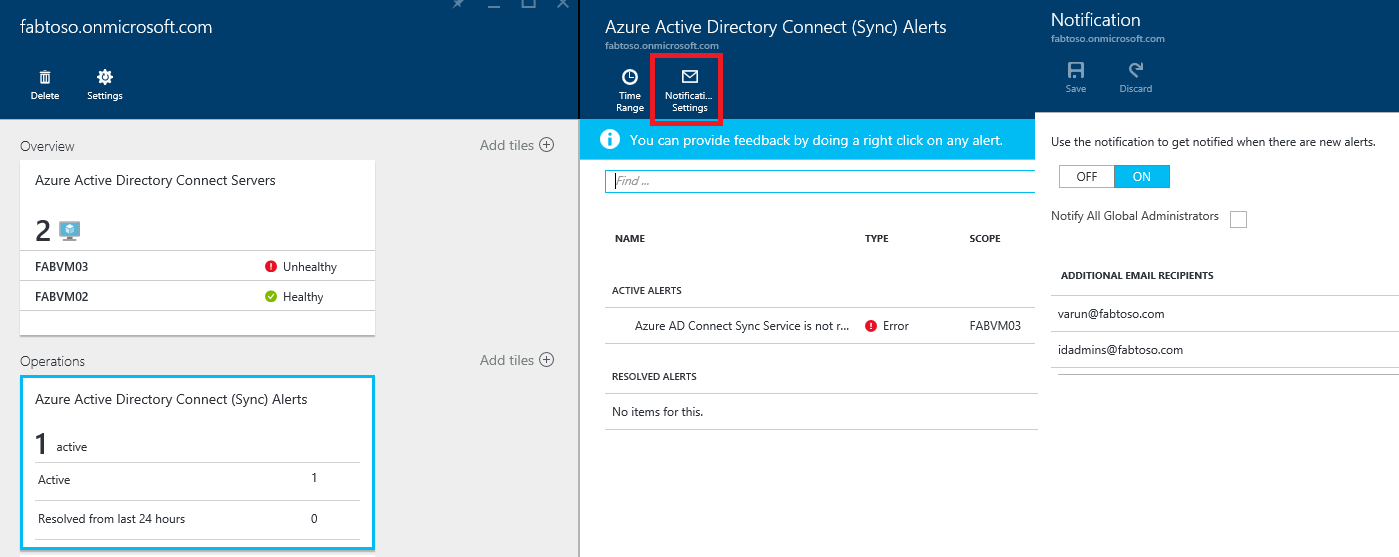
Task: Click the info icon in feedback banner
Action: click(610, 139)
